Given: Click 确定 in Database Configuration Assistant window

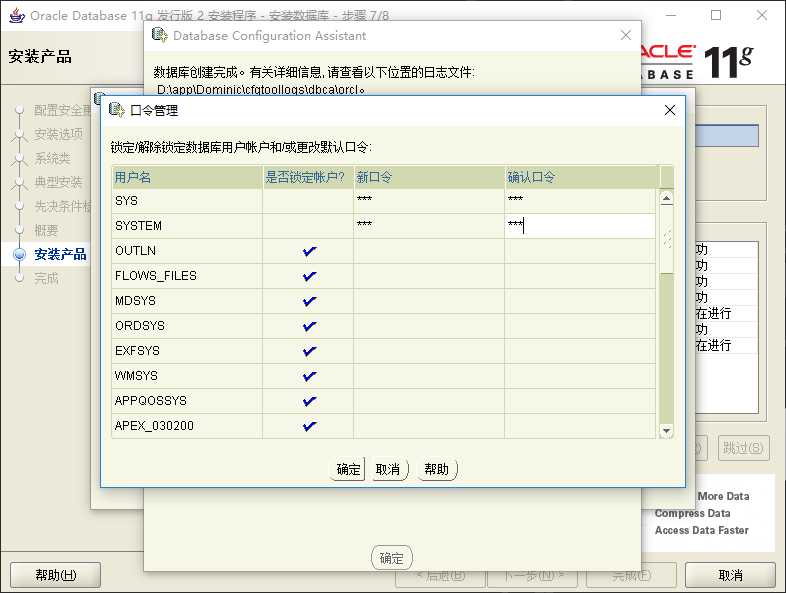Looking at the screenshot, I should tap(391, 558).
